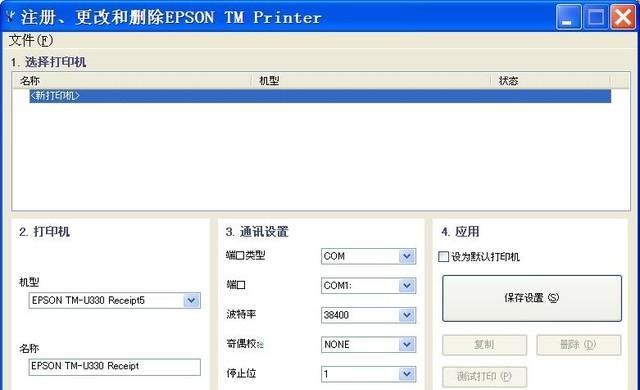This screenshot has width=640, height=390.
Task: Click the 名称 column header
Action: pyautogui.click(x=131, y=81)
